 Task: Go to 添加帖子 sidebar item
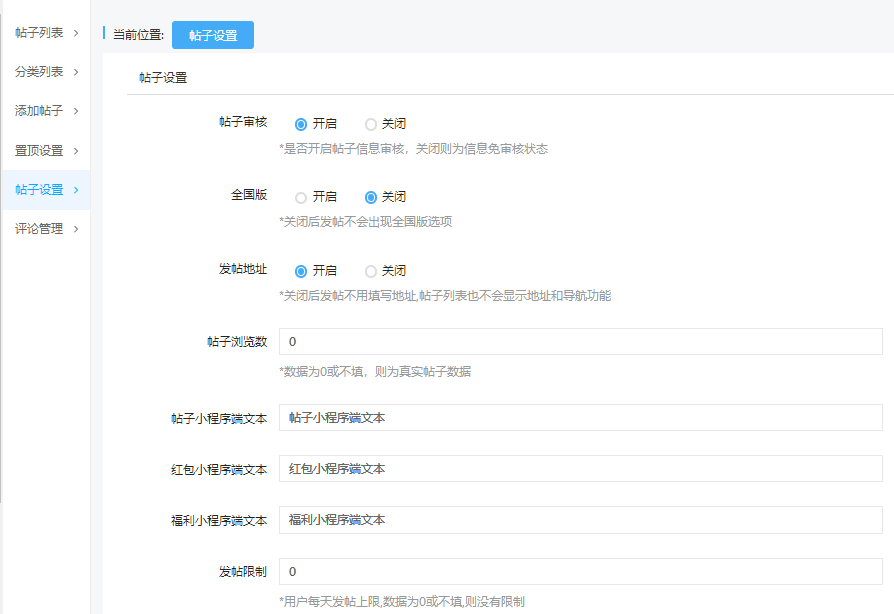click(39, 111)
